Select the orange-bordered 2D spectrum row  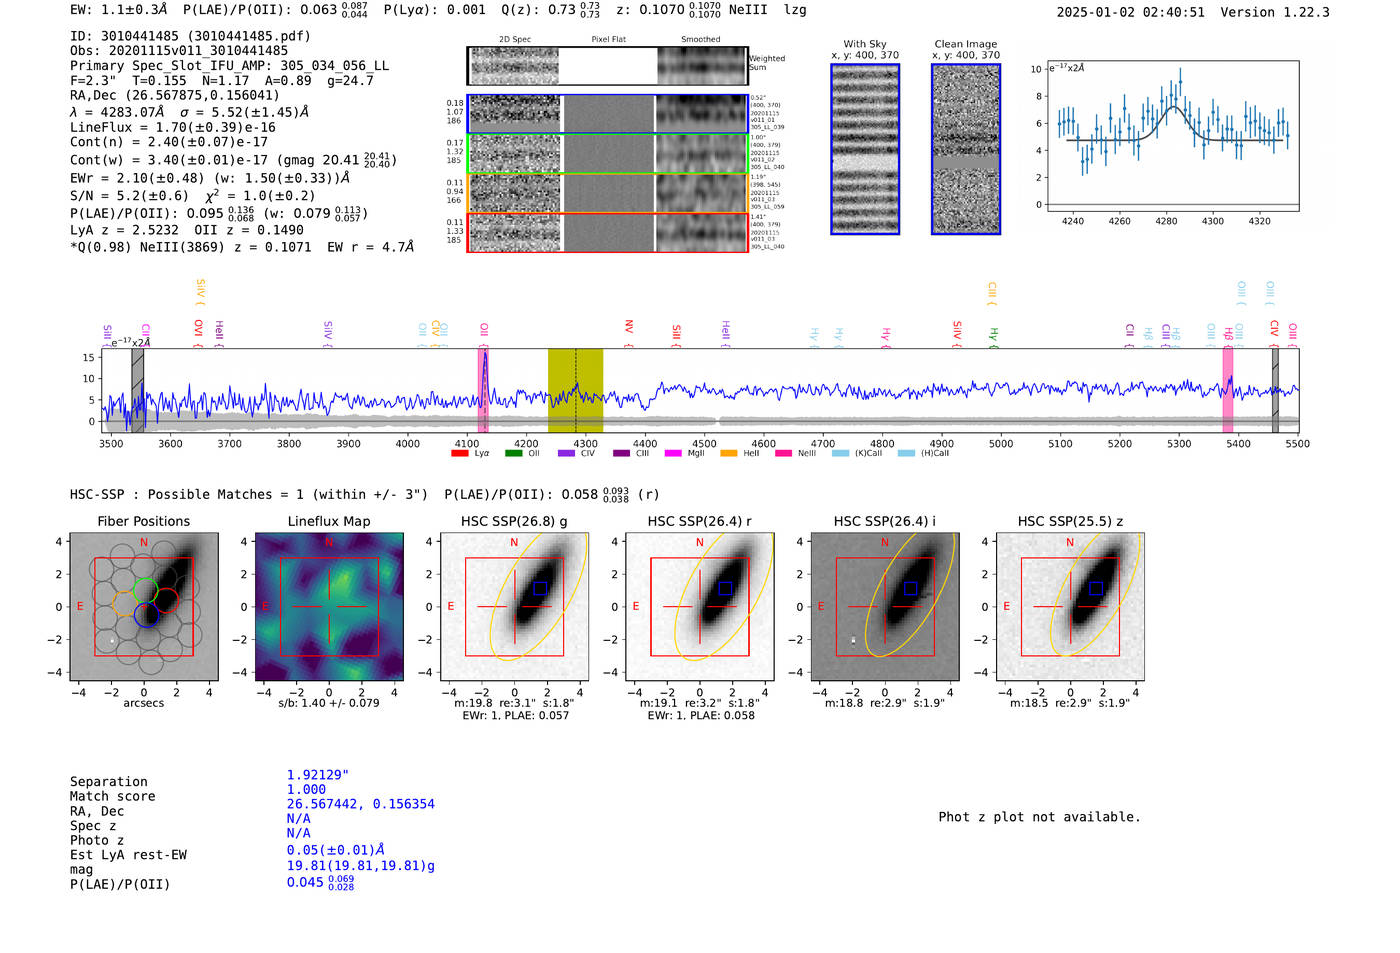[608, 193]
